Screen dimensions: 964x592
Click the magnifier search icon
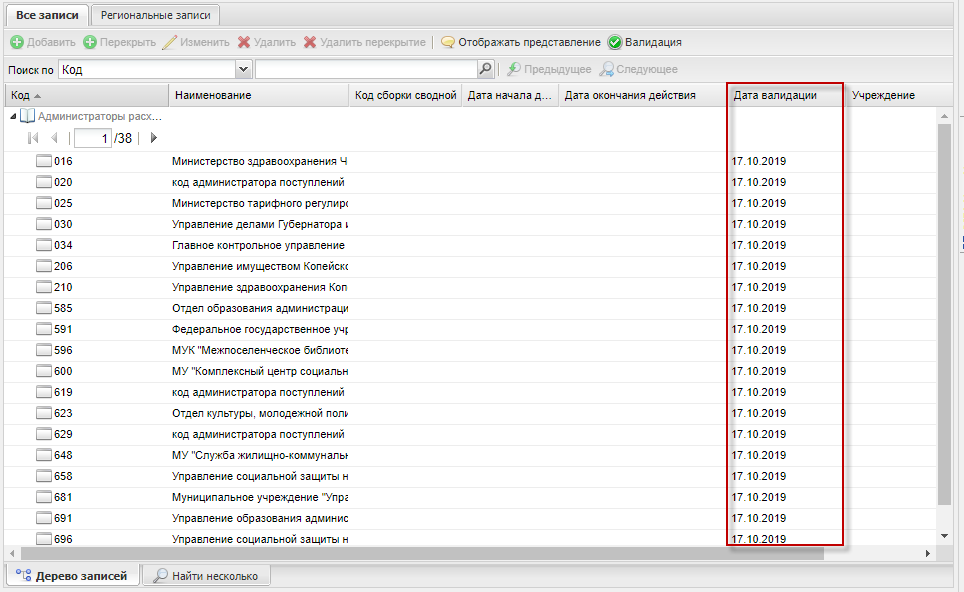pos(486,69)
